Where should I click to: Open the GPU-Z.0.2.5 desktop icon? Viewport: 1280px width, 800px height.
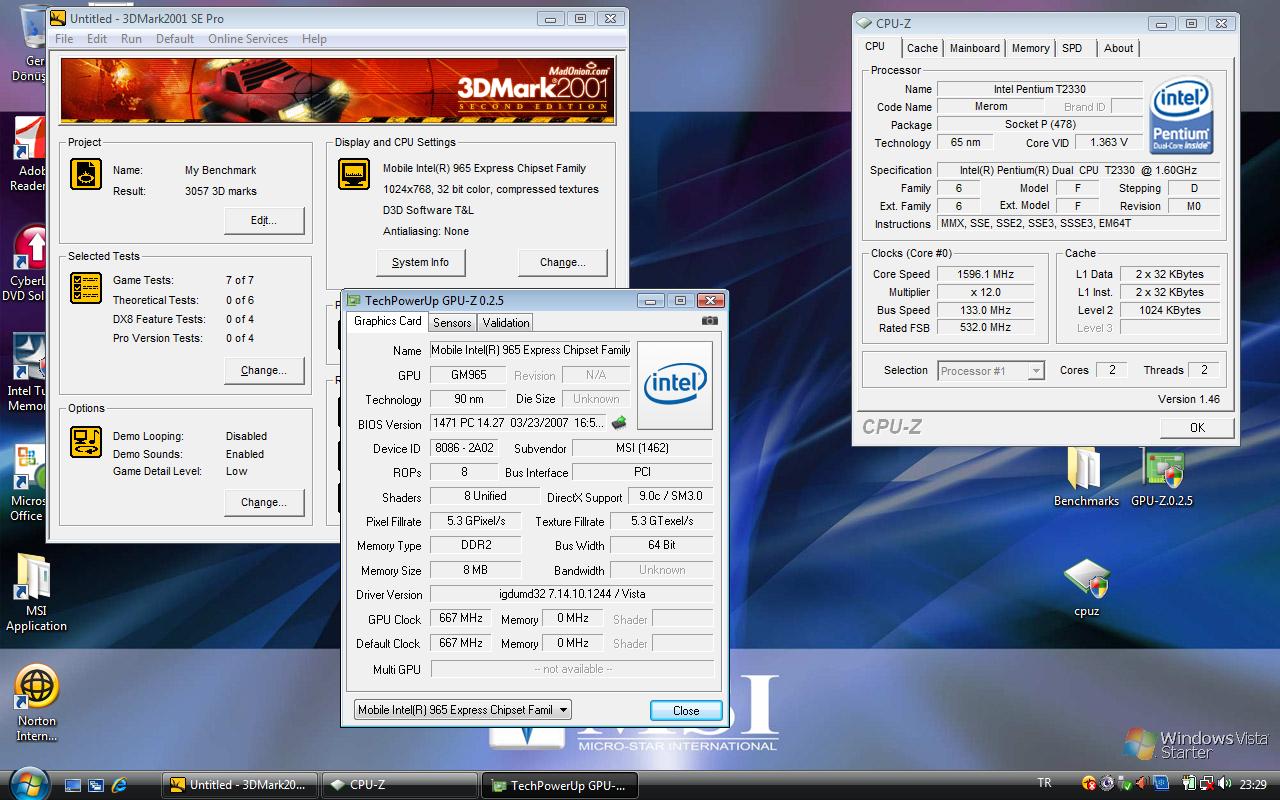(x=1162, y=476)
